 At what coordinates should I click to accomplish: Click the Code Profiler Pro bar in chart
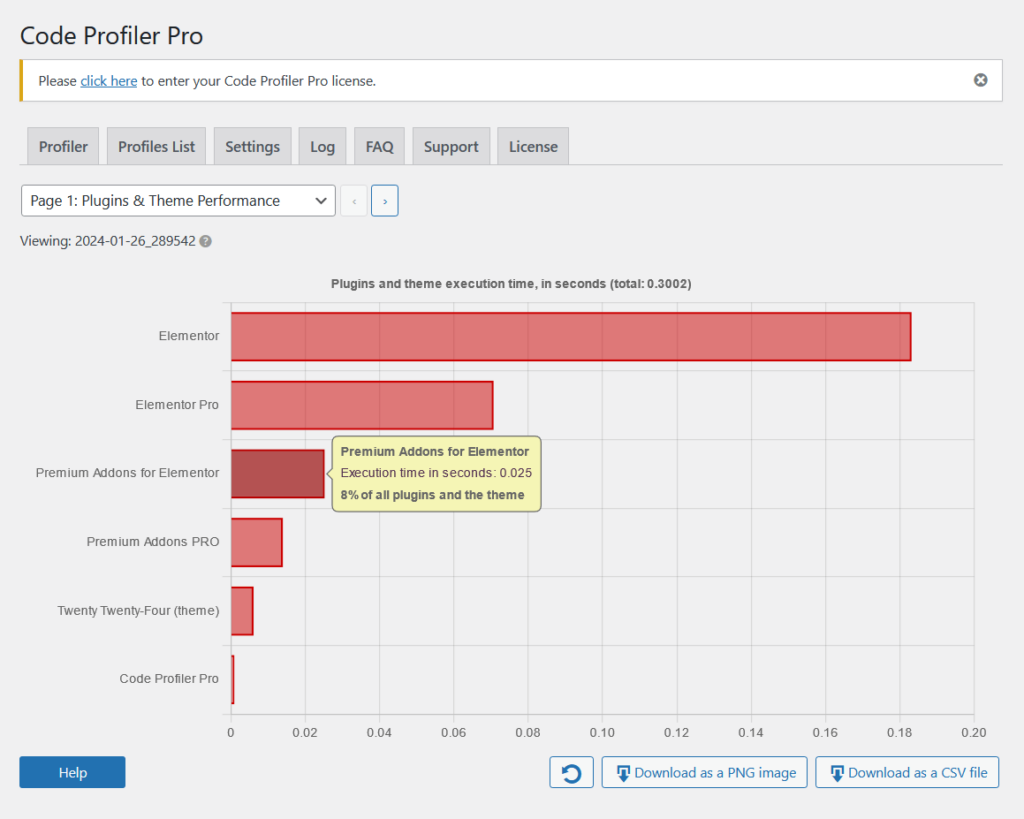pyautogui.click(x=232, y=679)
